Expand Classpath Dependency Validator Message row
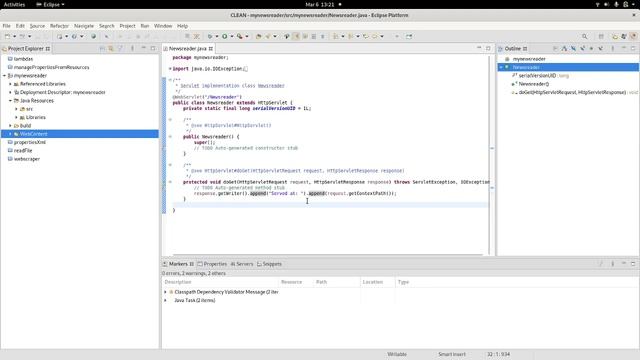Screen dimensions: 640x360 coord(166,292)
